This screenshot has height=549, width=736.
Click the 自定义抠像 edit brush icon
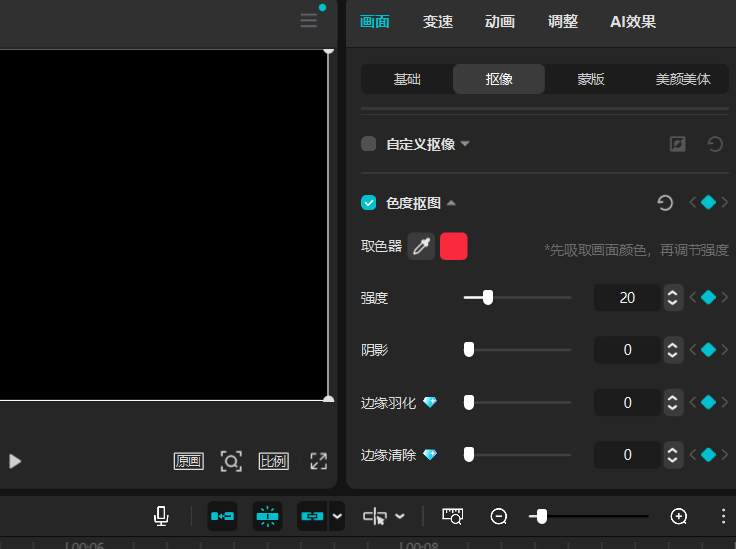(677, 144)
